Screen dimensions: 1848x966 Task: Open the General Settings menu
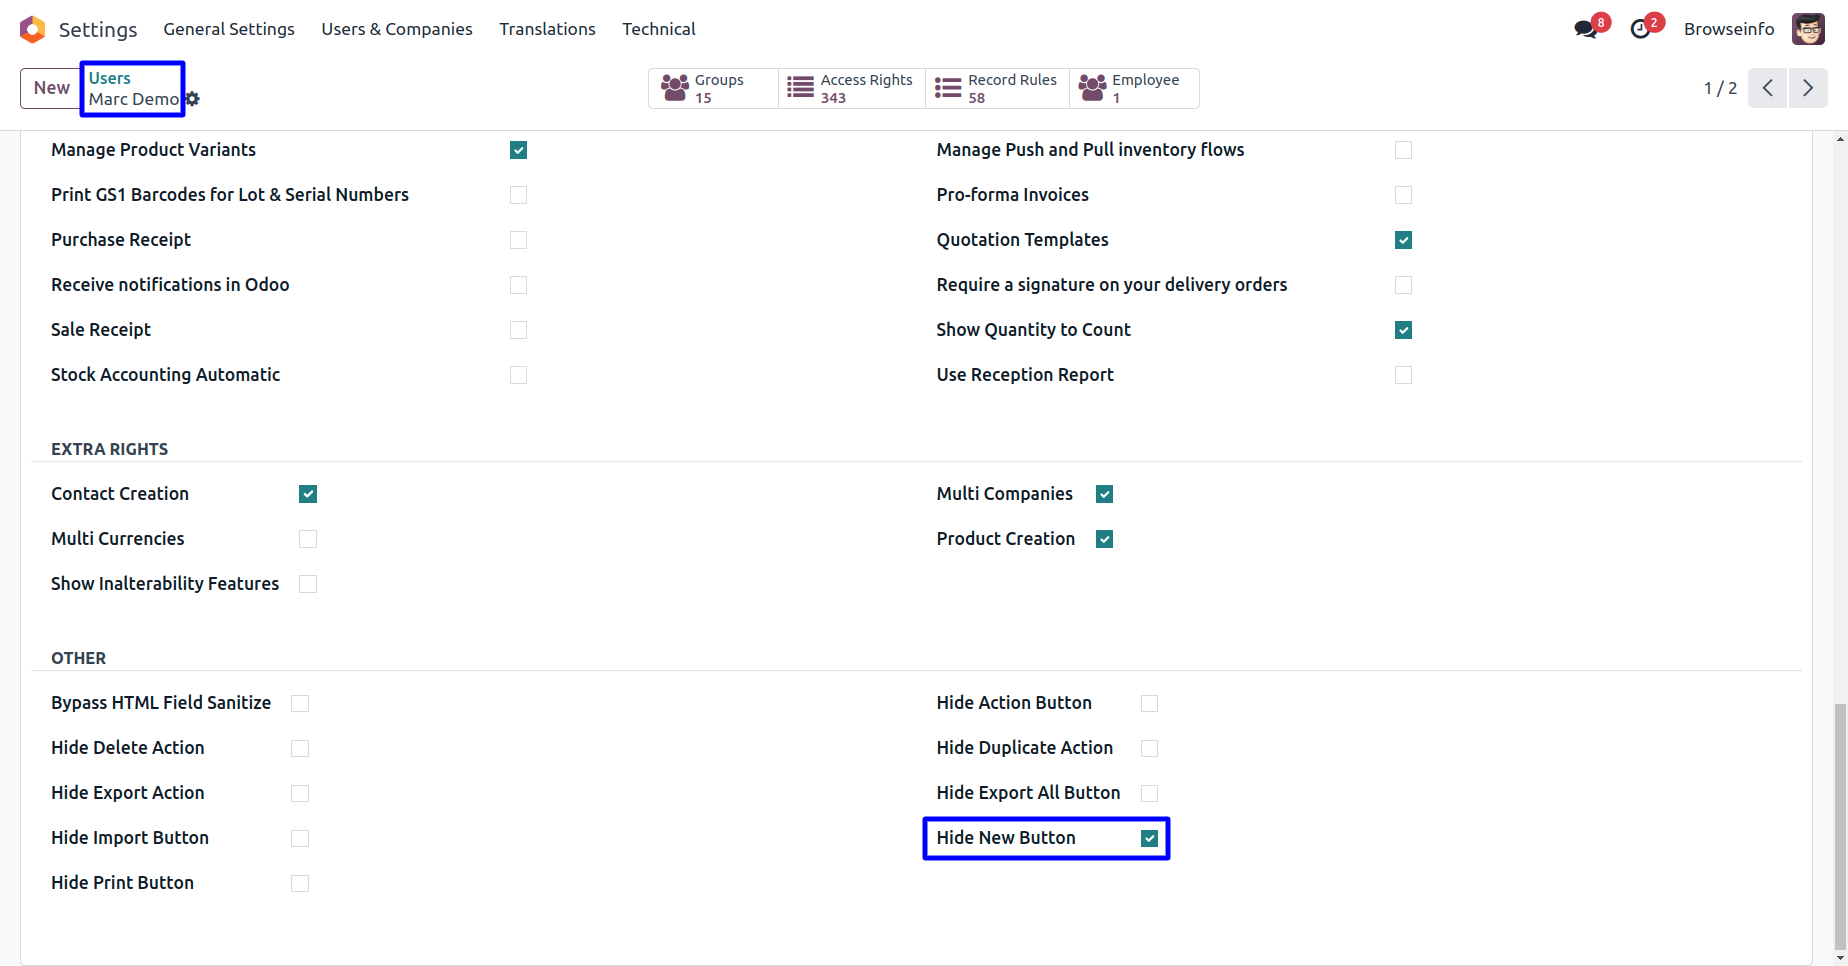[229, 29]
